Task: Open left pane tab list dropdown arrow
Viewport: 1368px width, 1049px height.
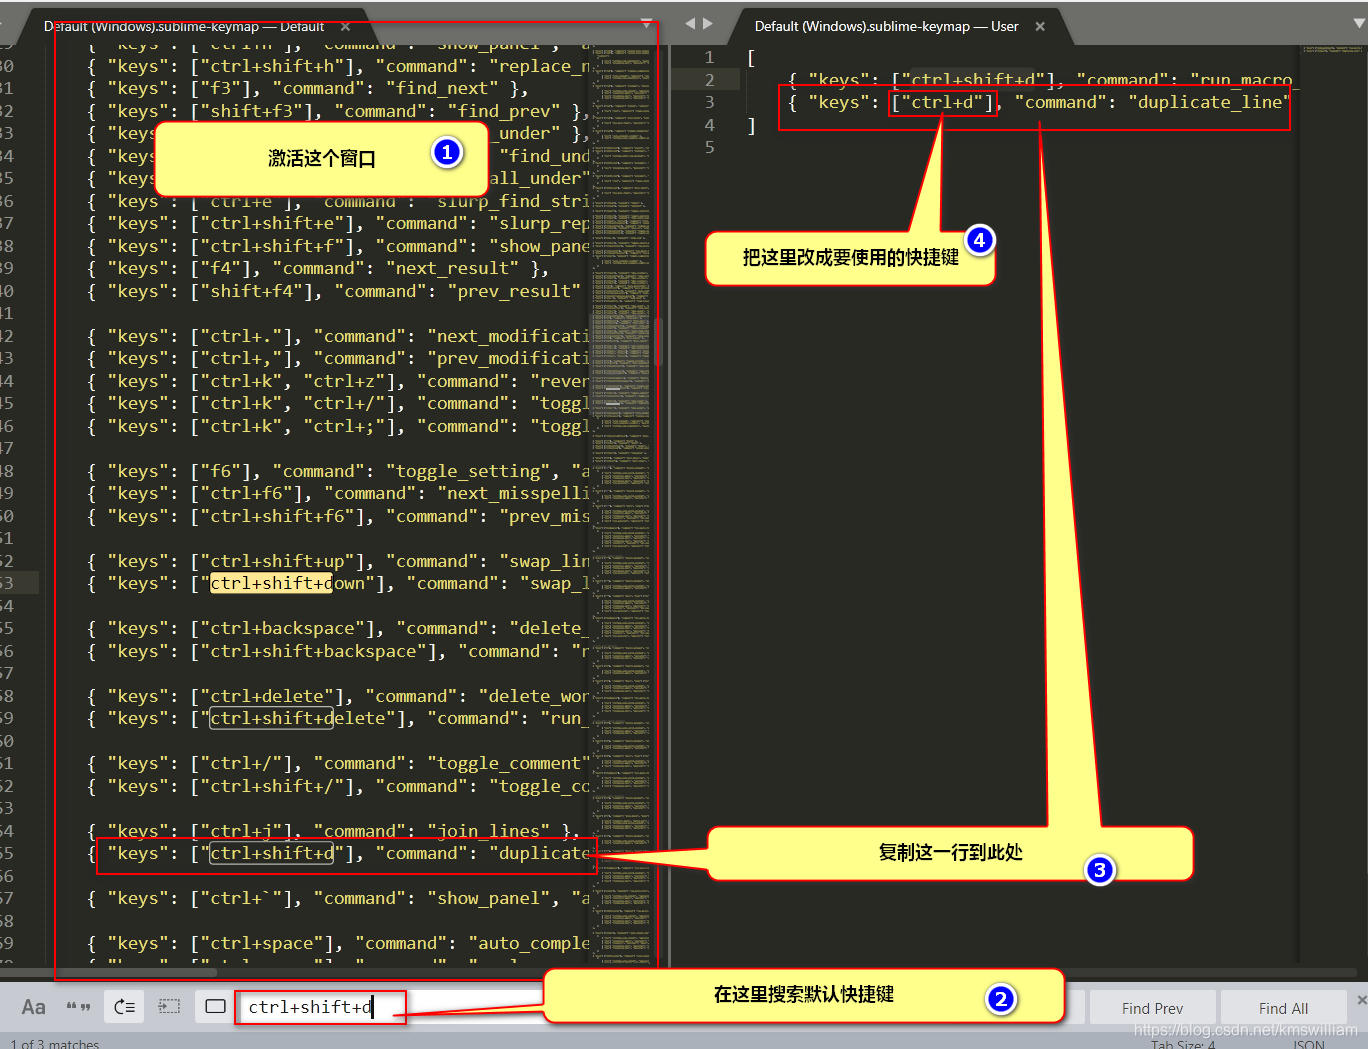Action: click(x=647, y=23)
